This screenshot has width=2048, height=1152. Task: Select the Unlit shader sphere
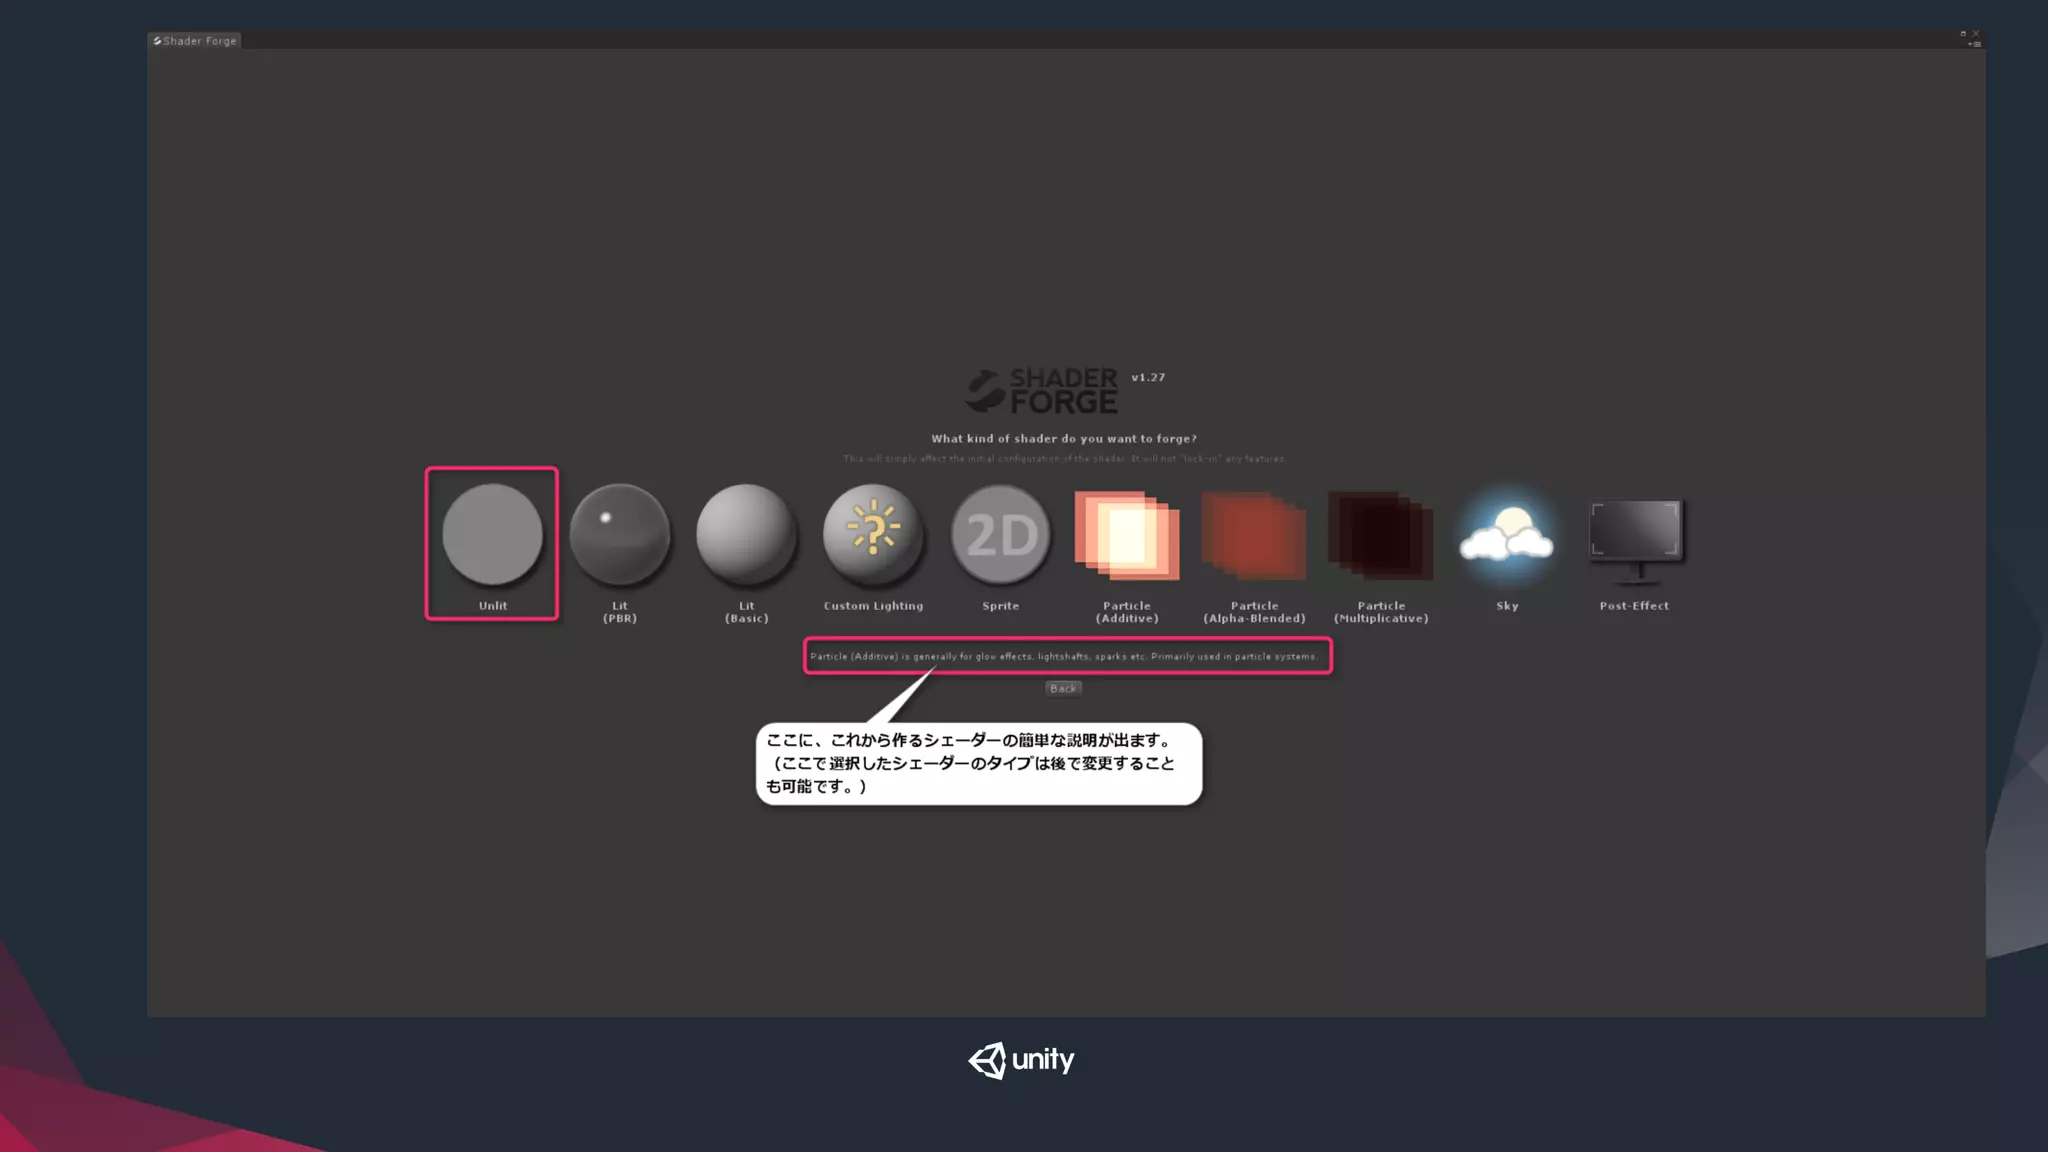[492, 535]
